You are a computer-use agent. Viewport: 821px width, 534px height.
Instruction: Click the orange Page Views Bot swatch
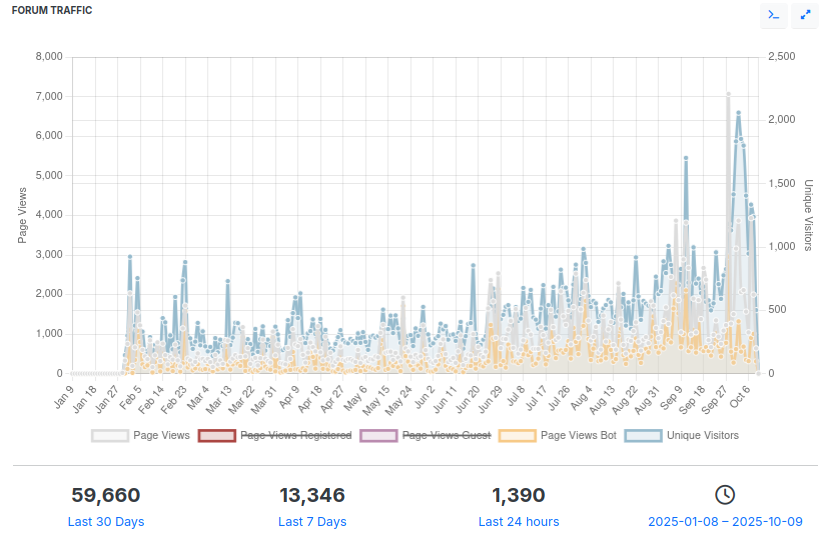517,435
